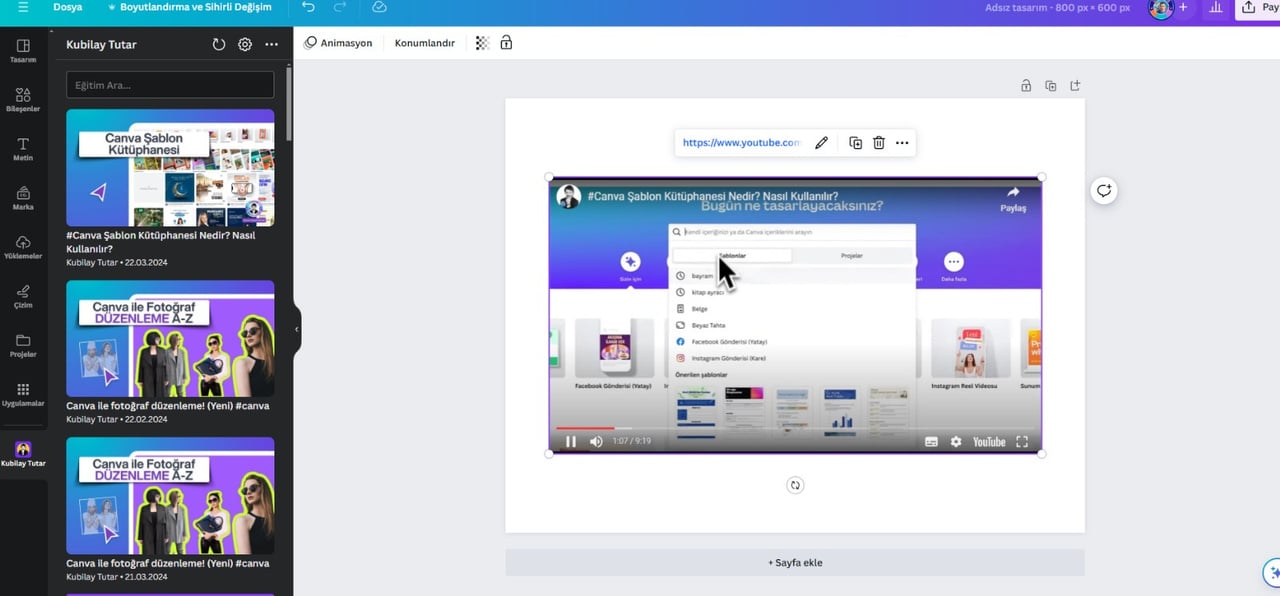This screenshot has height=596, width=1280.
Task: Open the Çizim sidebar tab
Action: click(x=23, y=296)
